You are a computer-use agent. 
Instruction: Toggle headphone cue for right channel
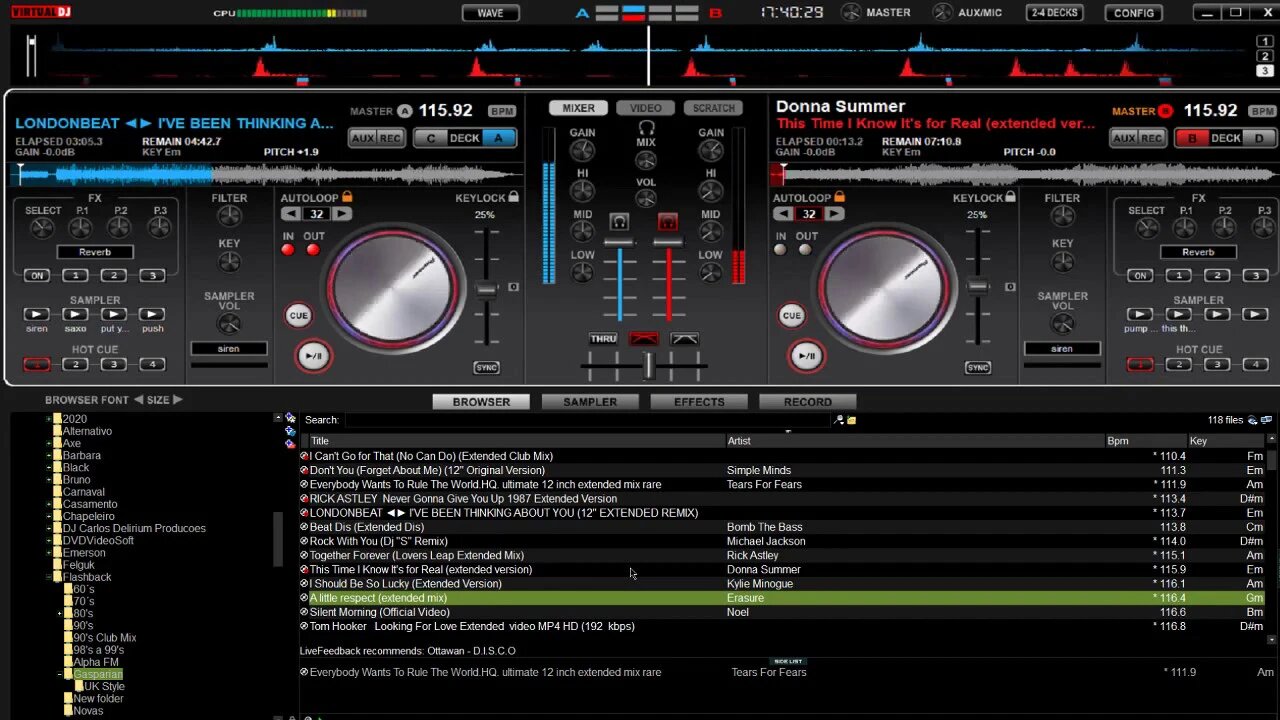[668, 221]
